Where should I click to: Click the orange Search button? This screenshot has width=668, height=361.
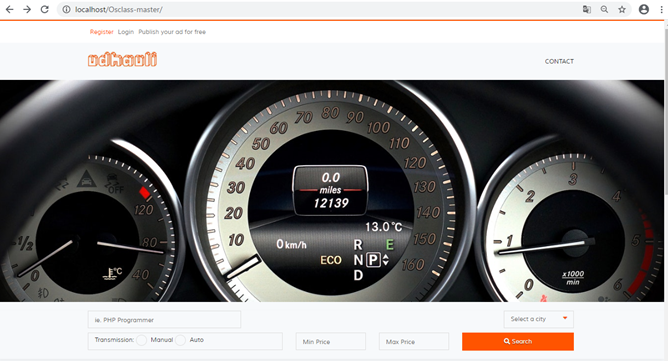click(518, 341)
